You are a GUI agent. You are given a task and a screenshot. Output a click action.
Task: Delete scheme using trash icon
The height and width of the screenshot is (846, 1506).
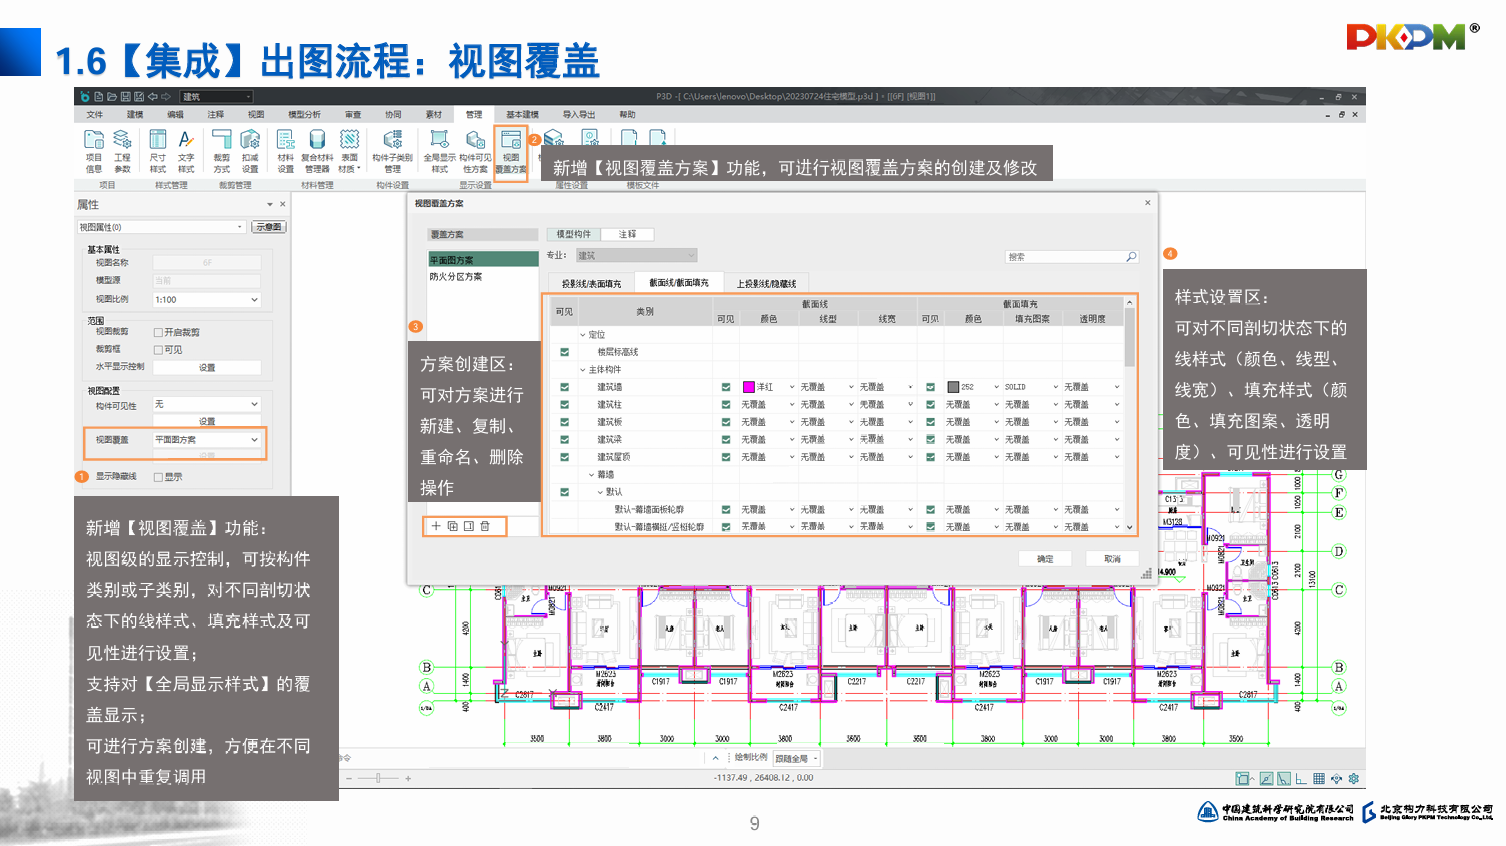click(x=485, y=526)
